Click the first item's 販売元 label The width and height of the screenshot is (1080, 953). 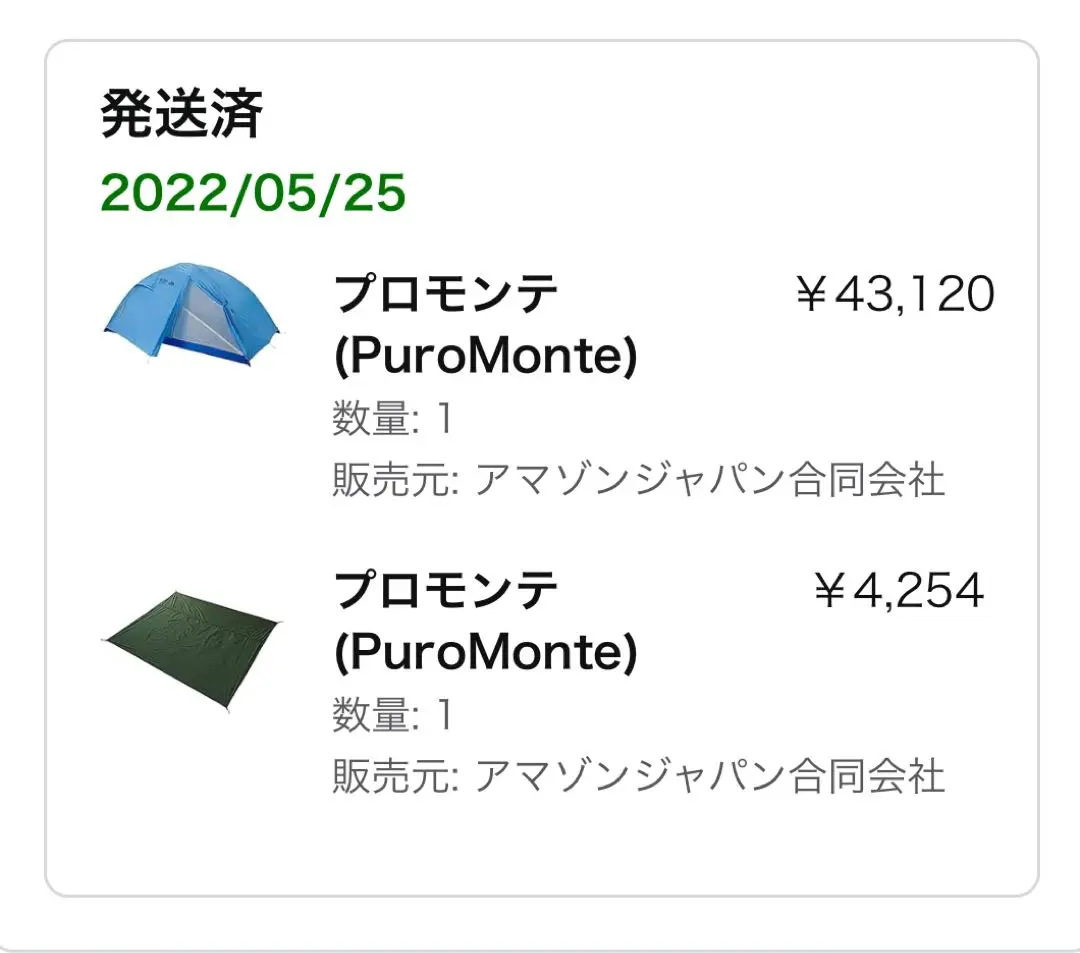tap(395, 479)
